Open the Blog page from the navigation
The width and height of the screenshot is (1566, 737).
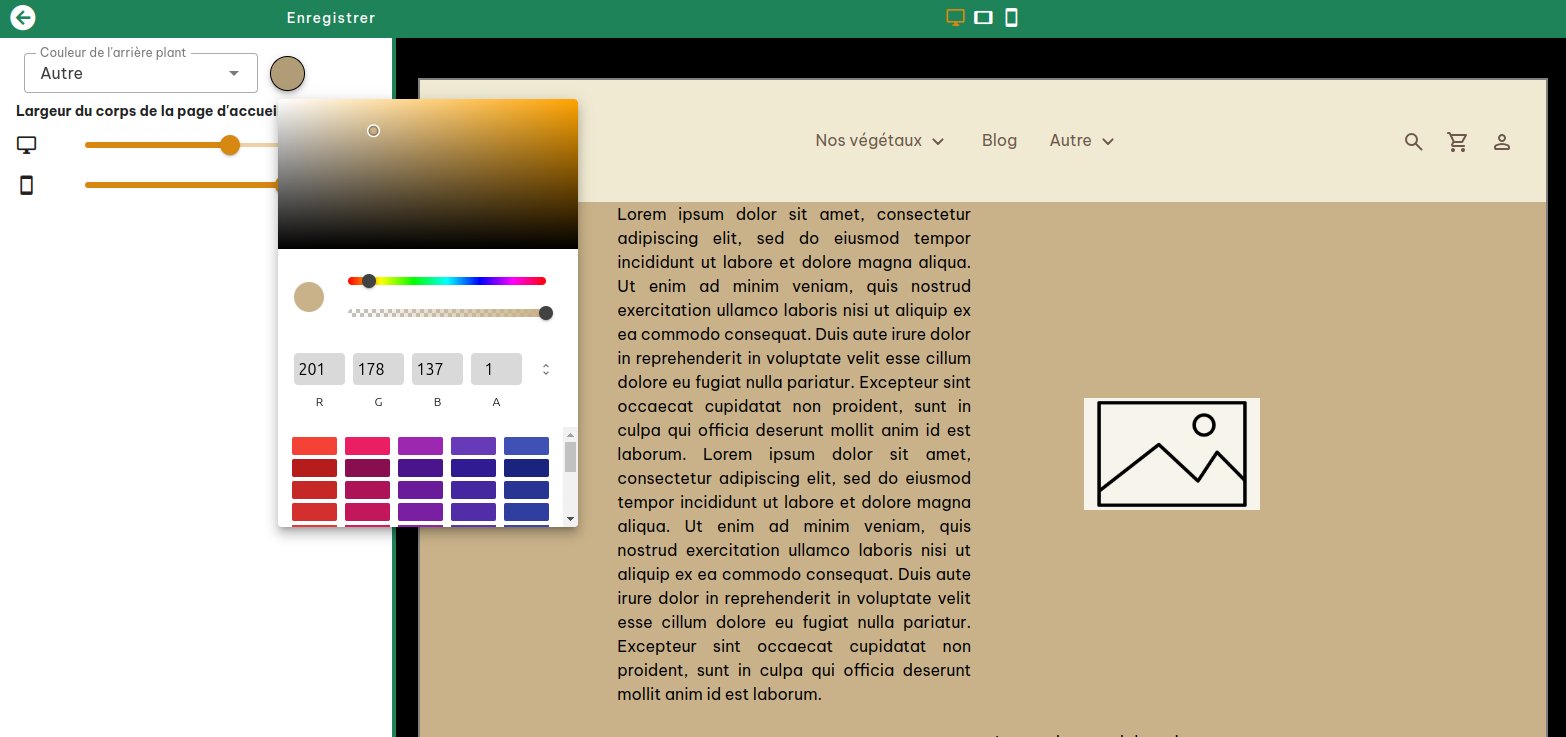pos(999,141)
